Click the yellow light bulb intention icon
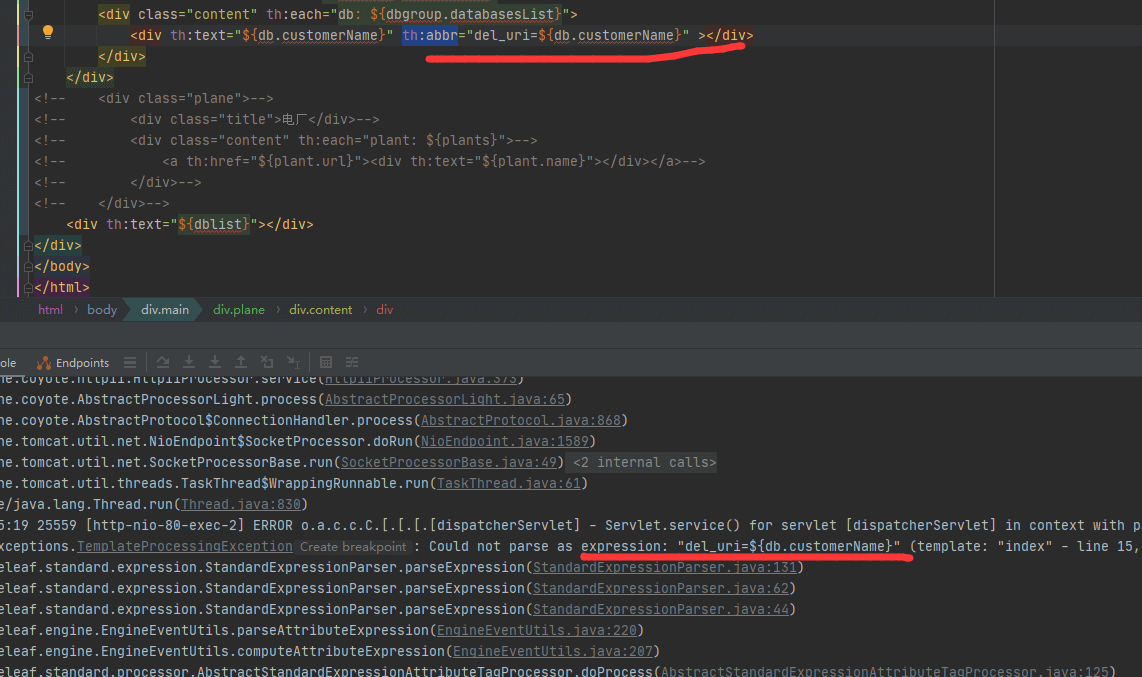The image size is (1142, 677). 47,32
